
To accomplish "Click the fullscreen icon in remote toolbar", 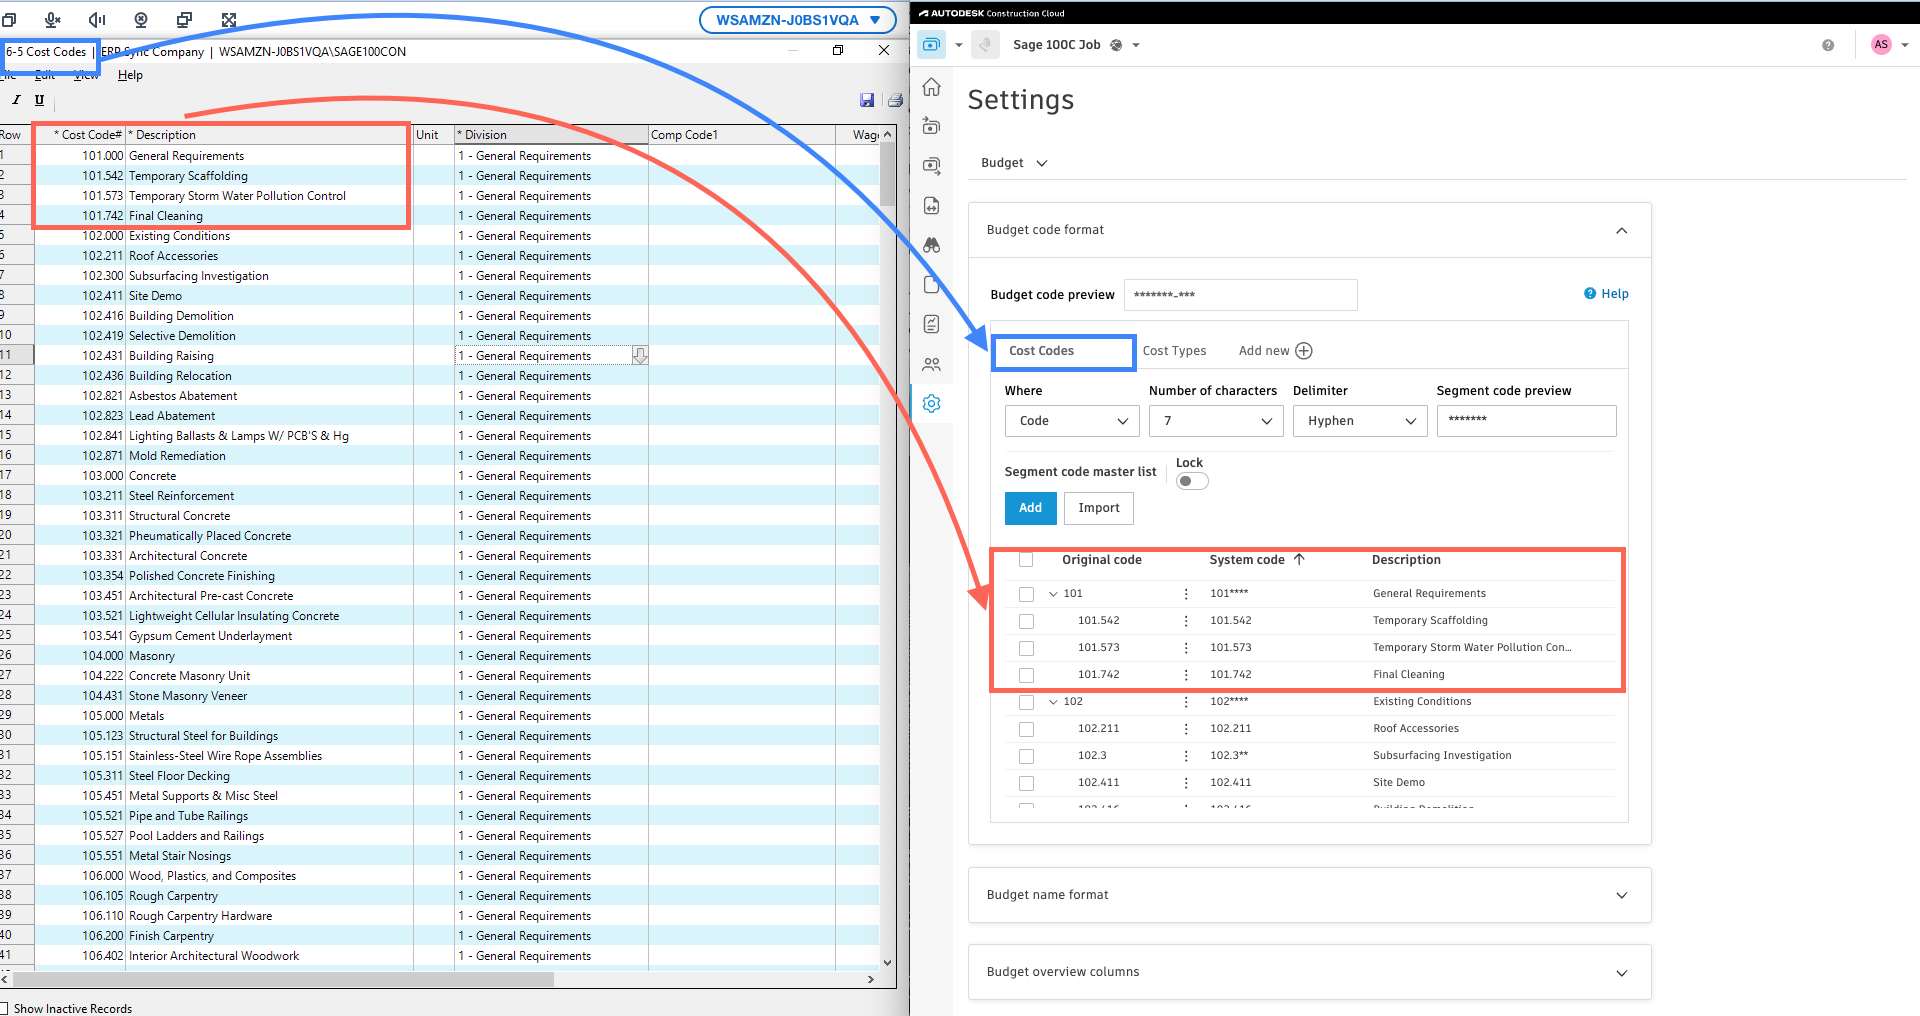I will (x=229, y=19).
